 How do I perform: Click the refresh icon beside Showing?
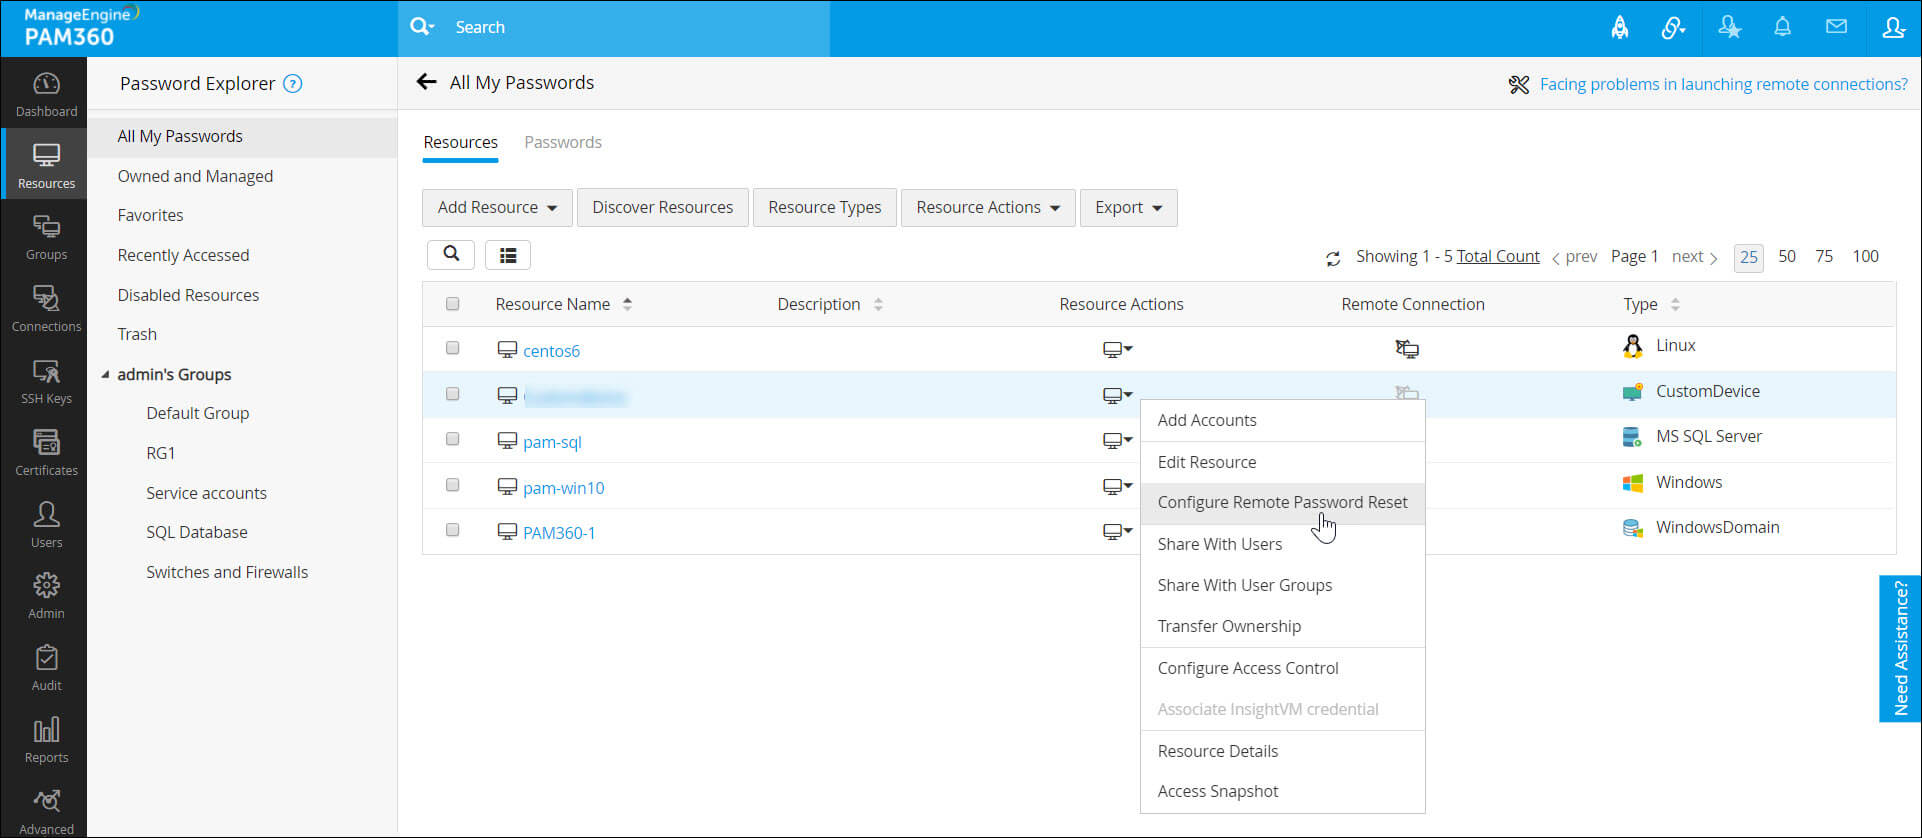click(x=1333, y=258)
